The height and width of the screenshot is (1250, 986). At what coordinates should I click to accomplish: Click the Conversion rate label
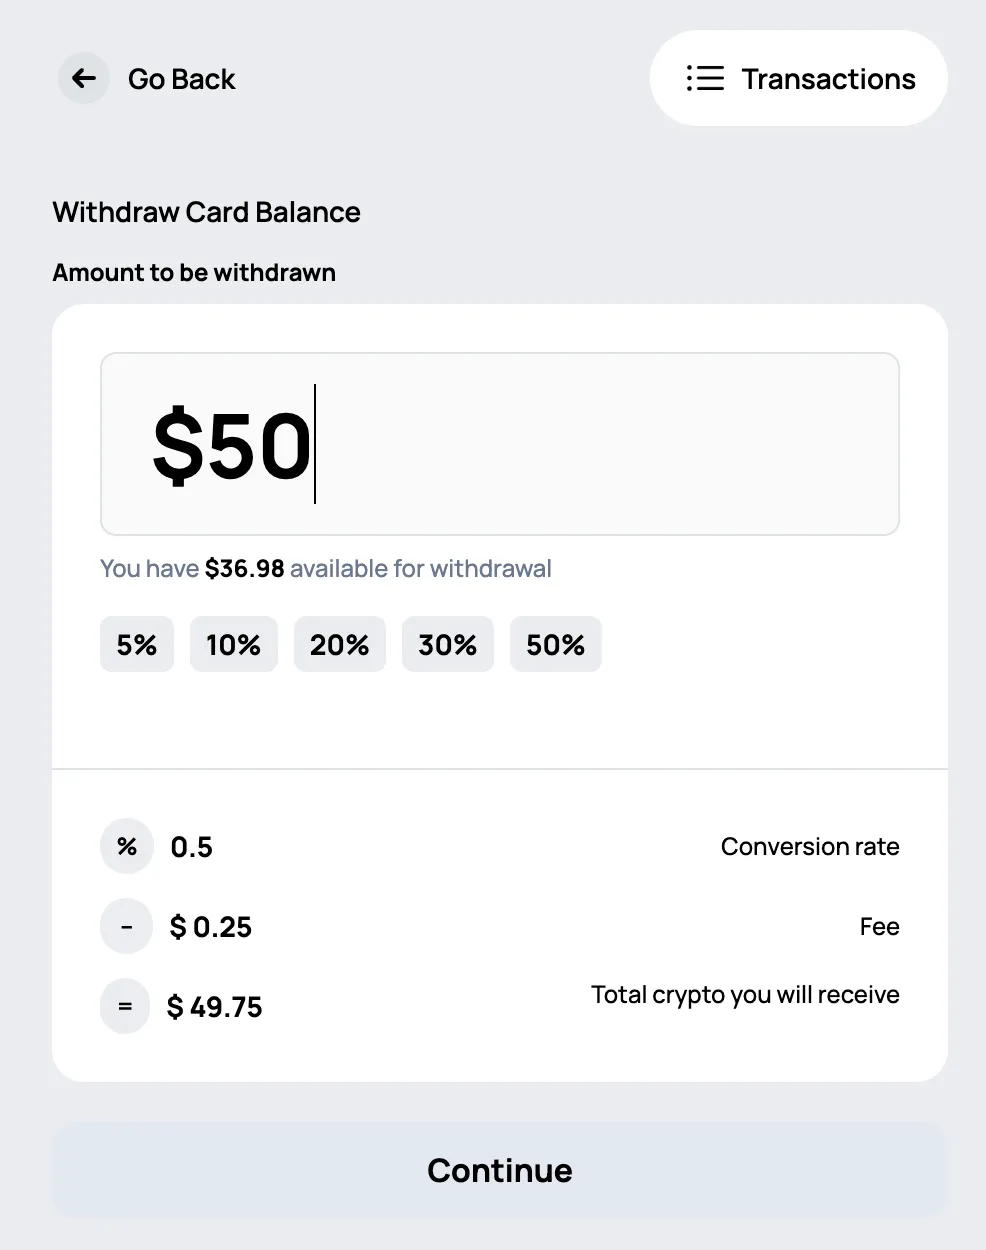click(810, 846)
